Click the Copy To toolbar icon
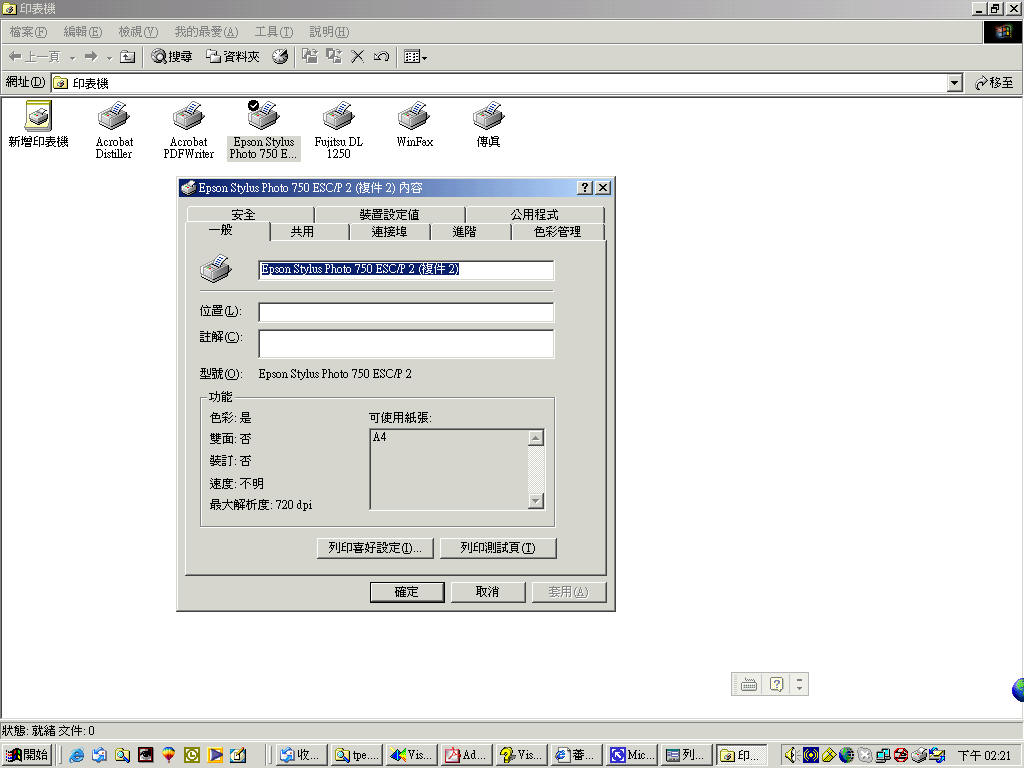The width and height of the screenshot is (1024, 768). click(334, 57)
